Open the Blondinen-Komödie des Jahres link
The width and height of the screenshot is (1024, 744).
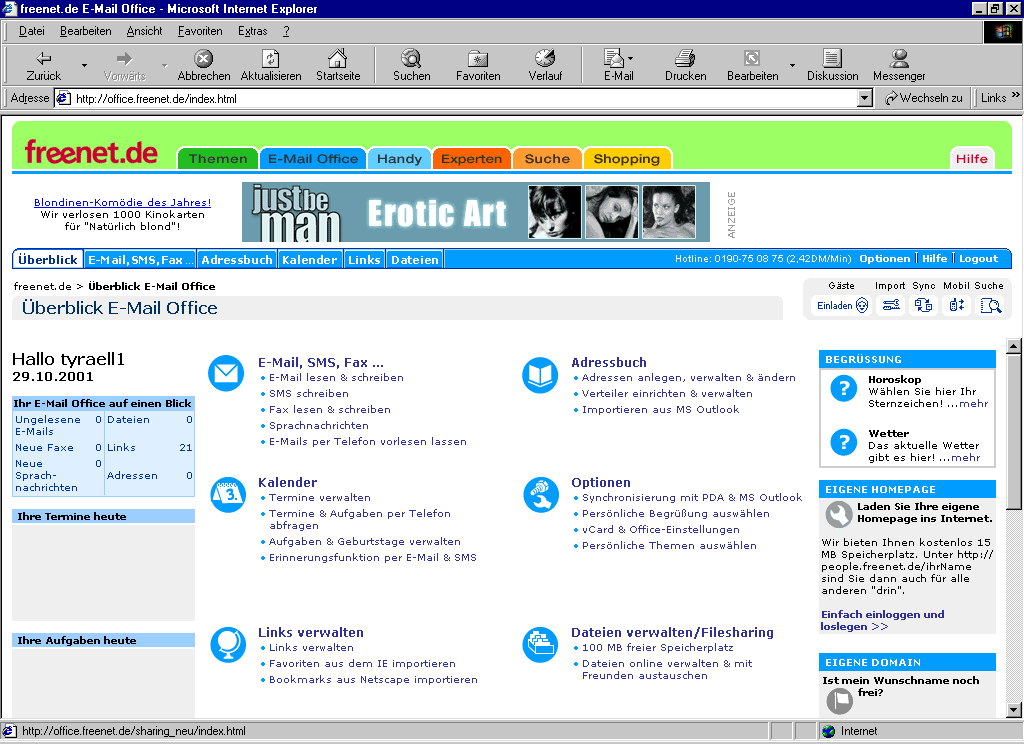point(123,202)
